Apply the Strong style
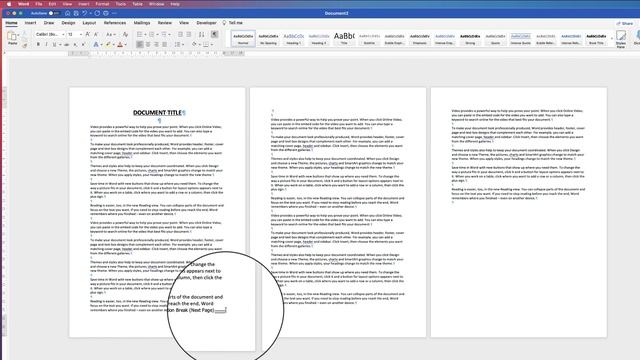 470,38
